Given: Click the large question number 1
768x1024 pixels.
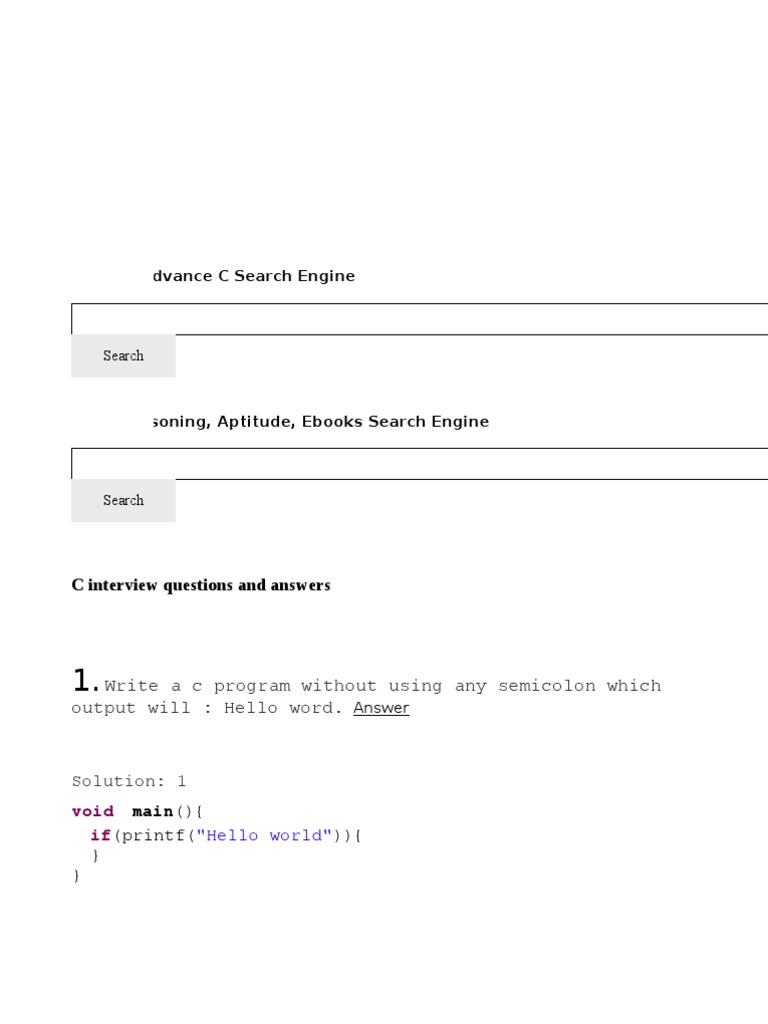Looking at the screenshot, I should pos(83,682).
